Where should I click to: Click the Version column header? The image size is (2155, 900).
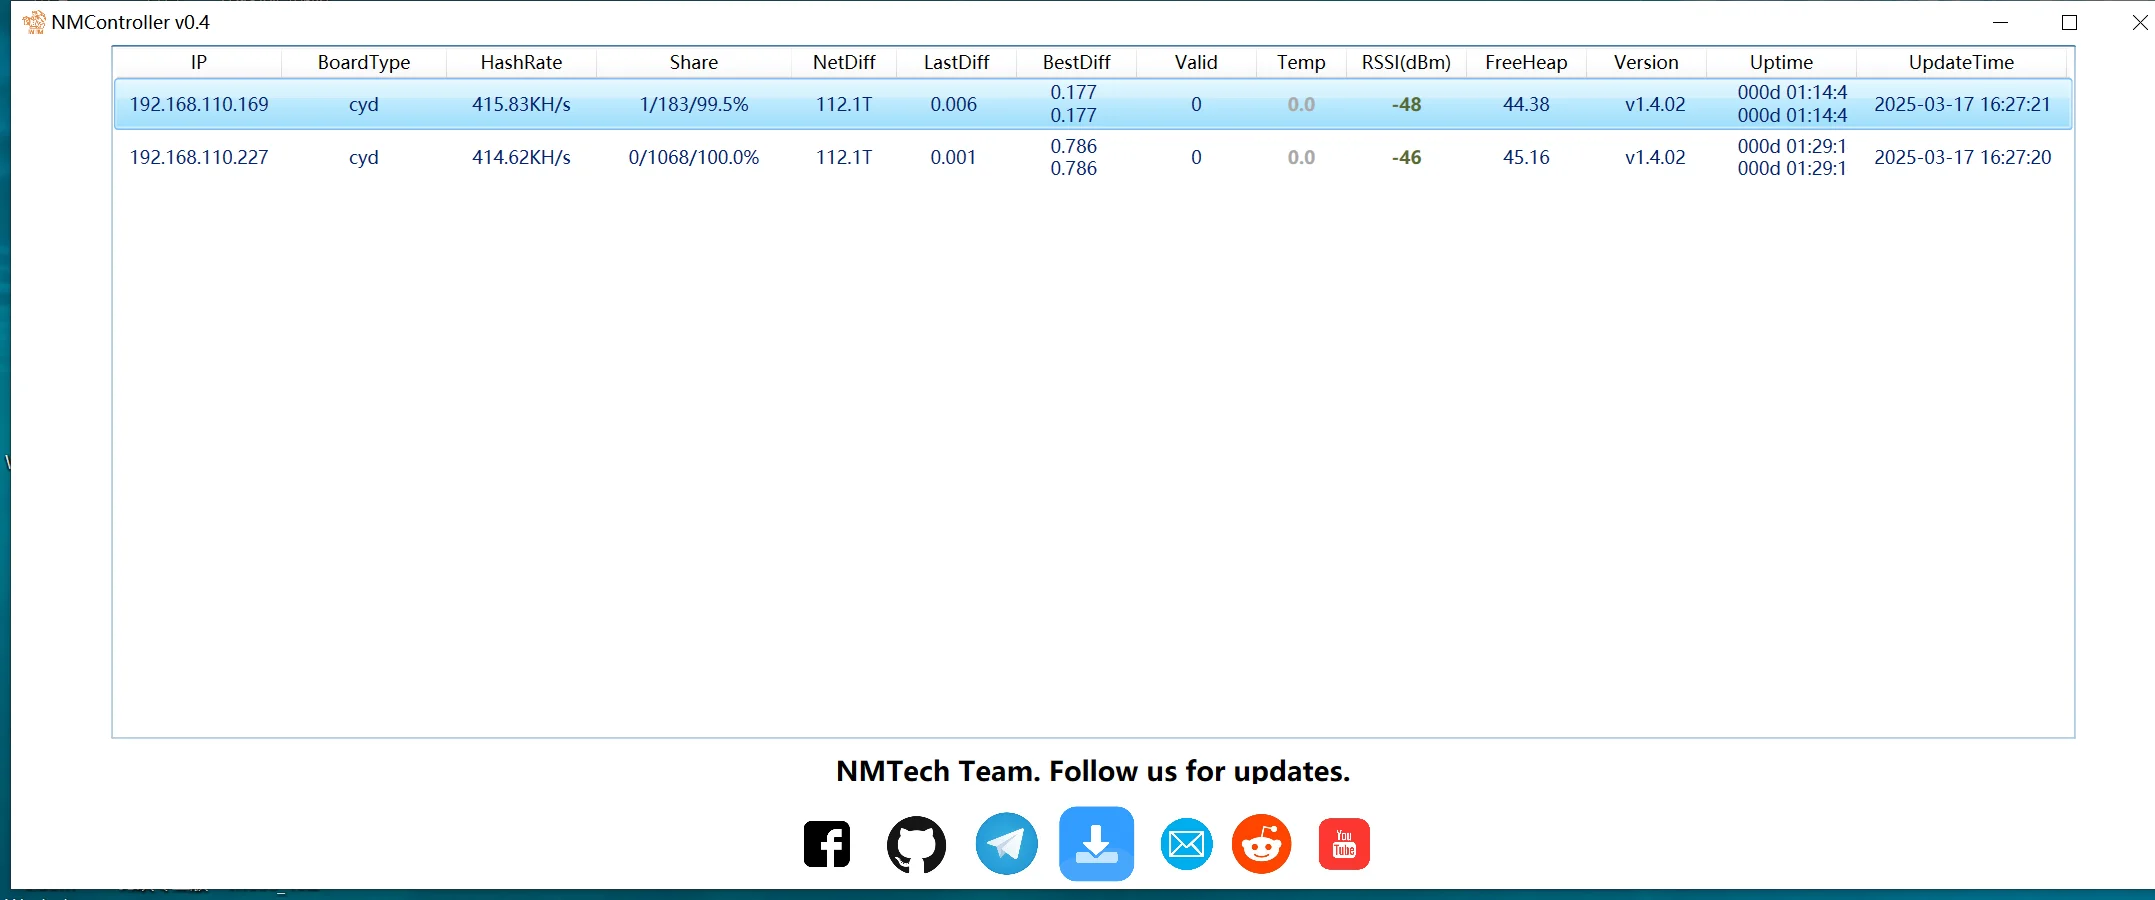tap(1646, 62)
